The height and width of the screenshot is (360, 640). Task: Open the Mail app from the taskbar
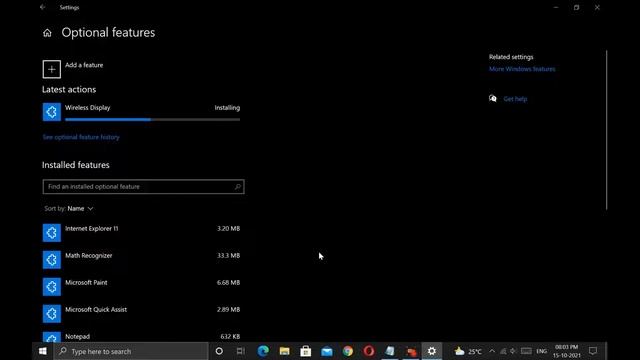pos(327,351)
